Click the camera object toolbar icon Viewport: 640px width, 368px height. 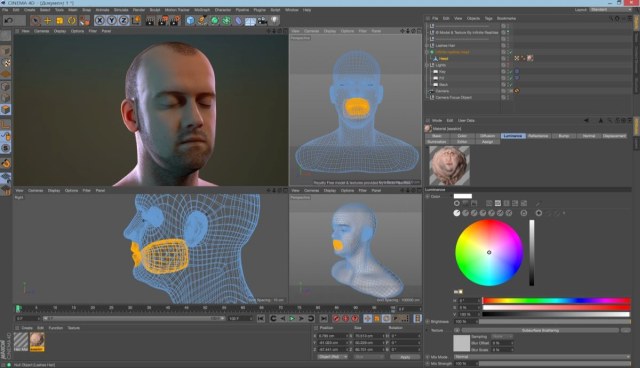point(262,20)
